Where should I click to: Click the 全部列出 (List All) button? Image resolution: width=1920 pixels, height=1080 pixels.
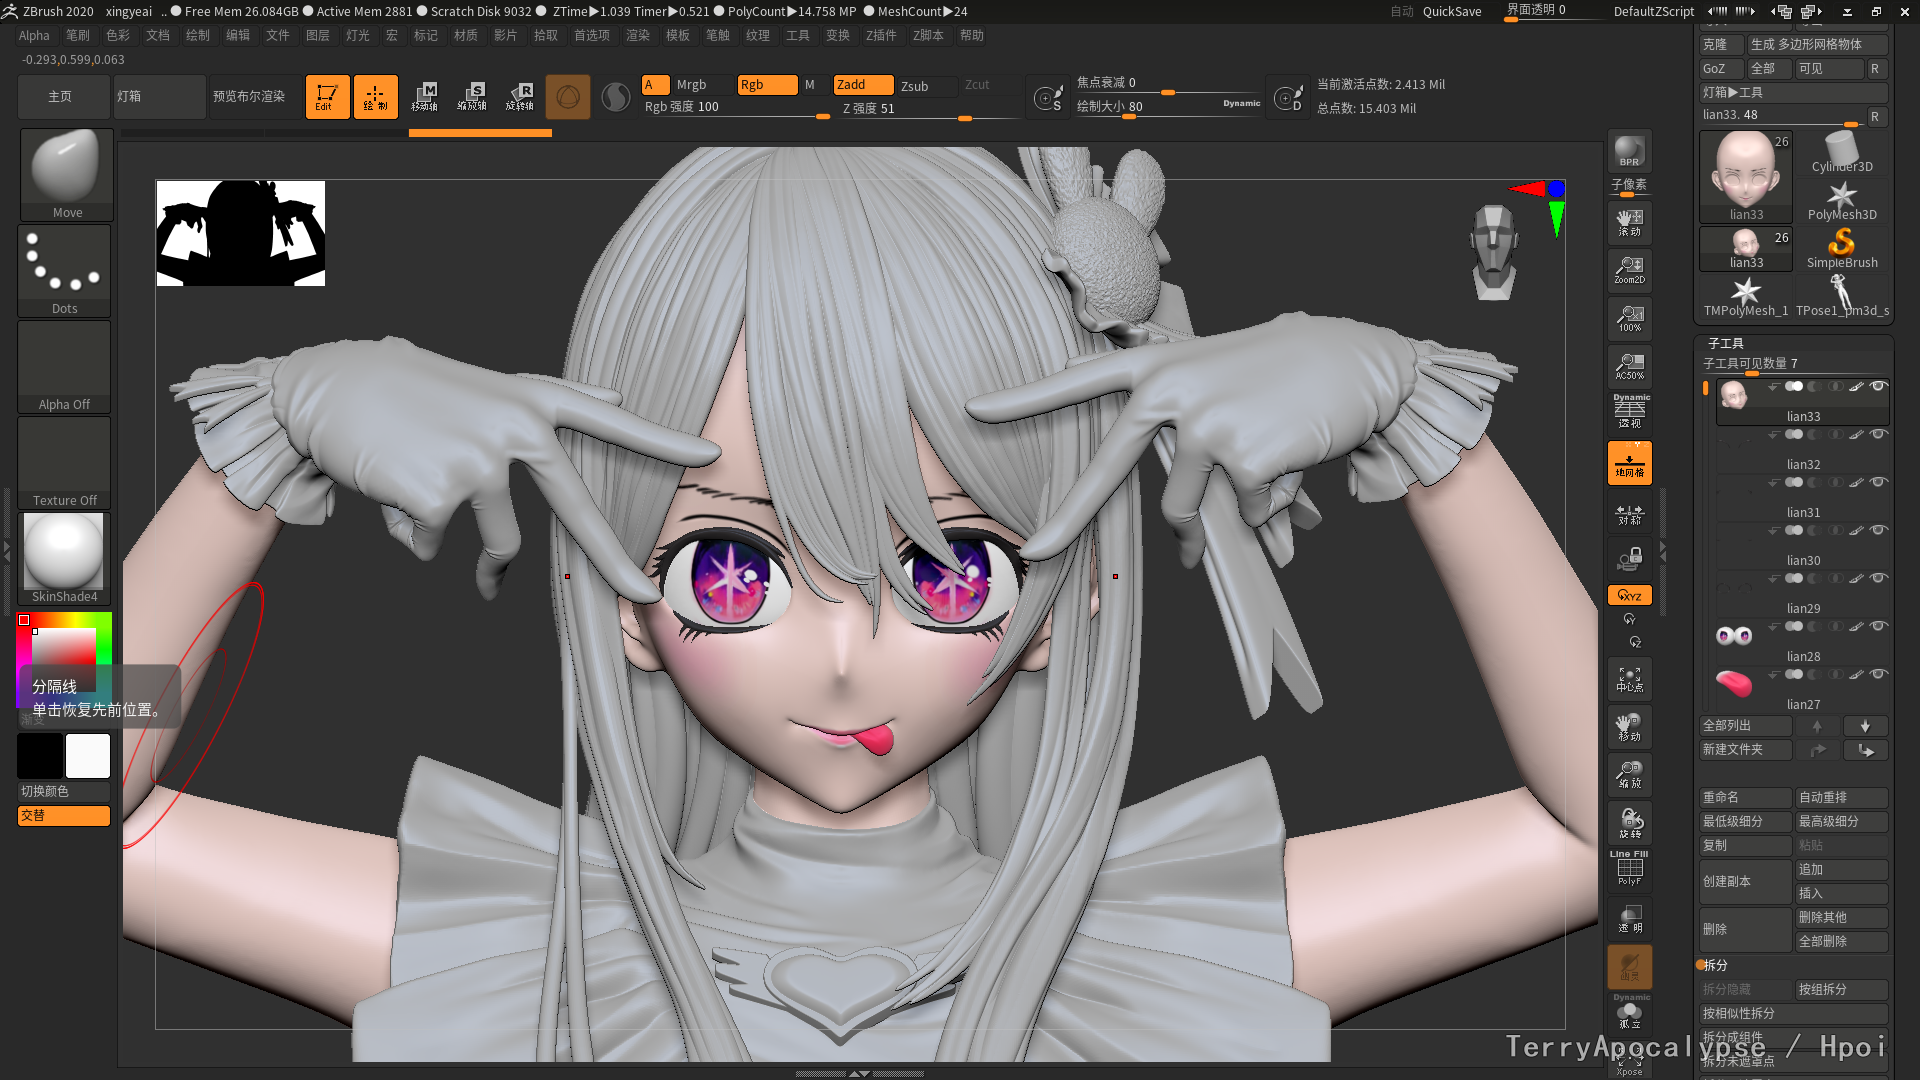point(1745,726)
